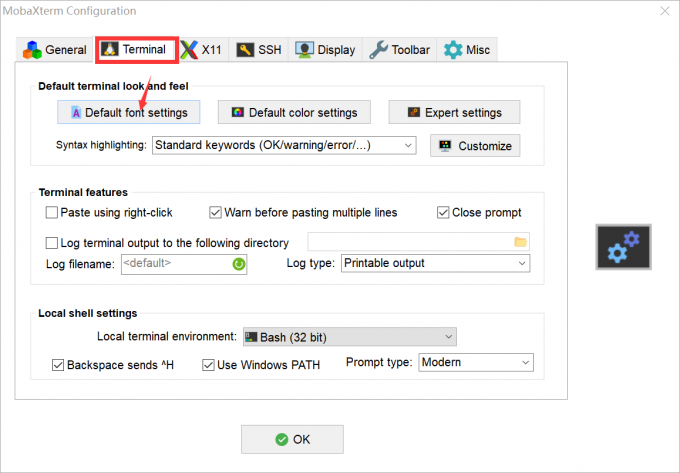This screenshot has height=473, width=680.
Task: Switch to the Toolbar tab
Action: pos(399,49)
